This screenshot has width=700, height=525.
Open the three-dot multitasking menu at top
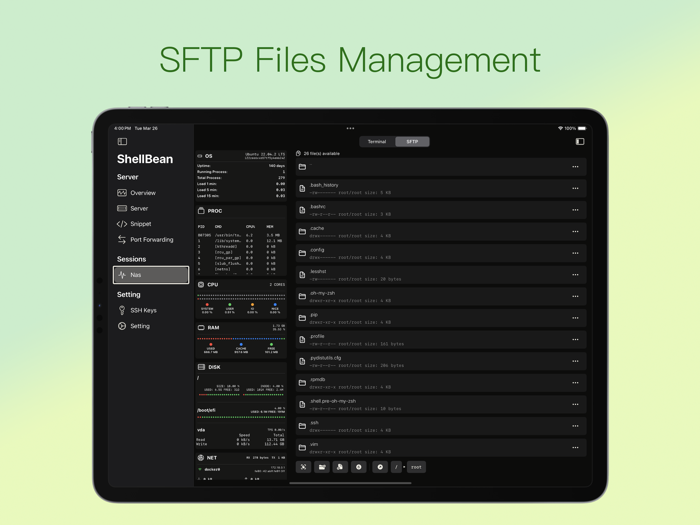click(350, 128)
